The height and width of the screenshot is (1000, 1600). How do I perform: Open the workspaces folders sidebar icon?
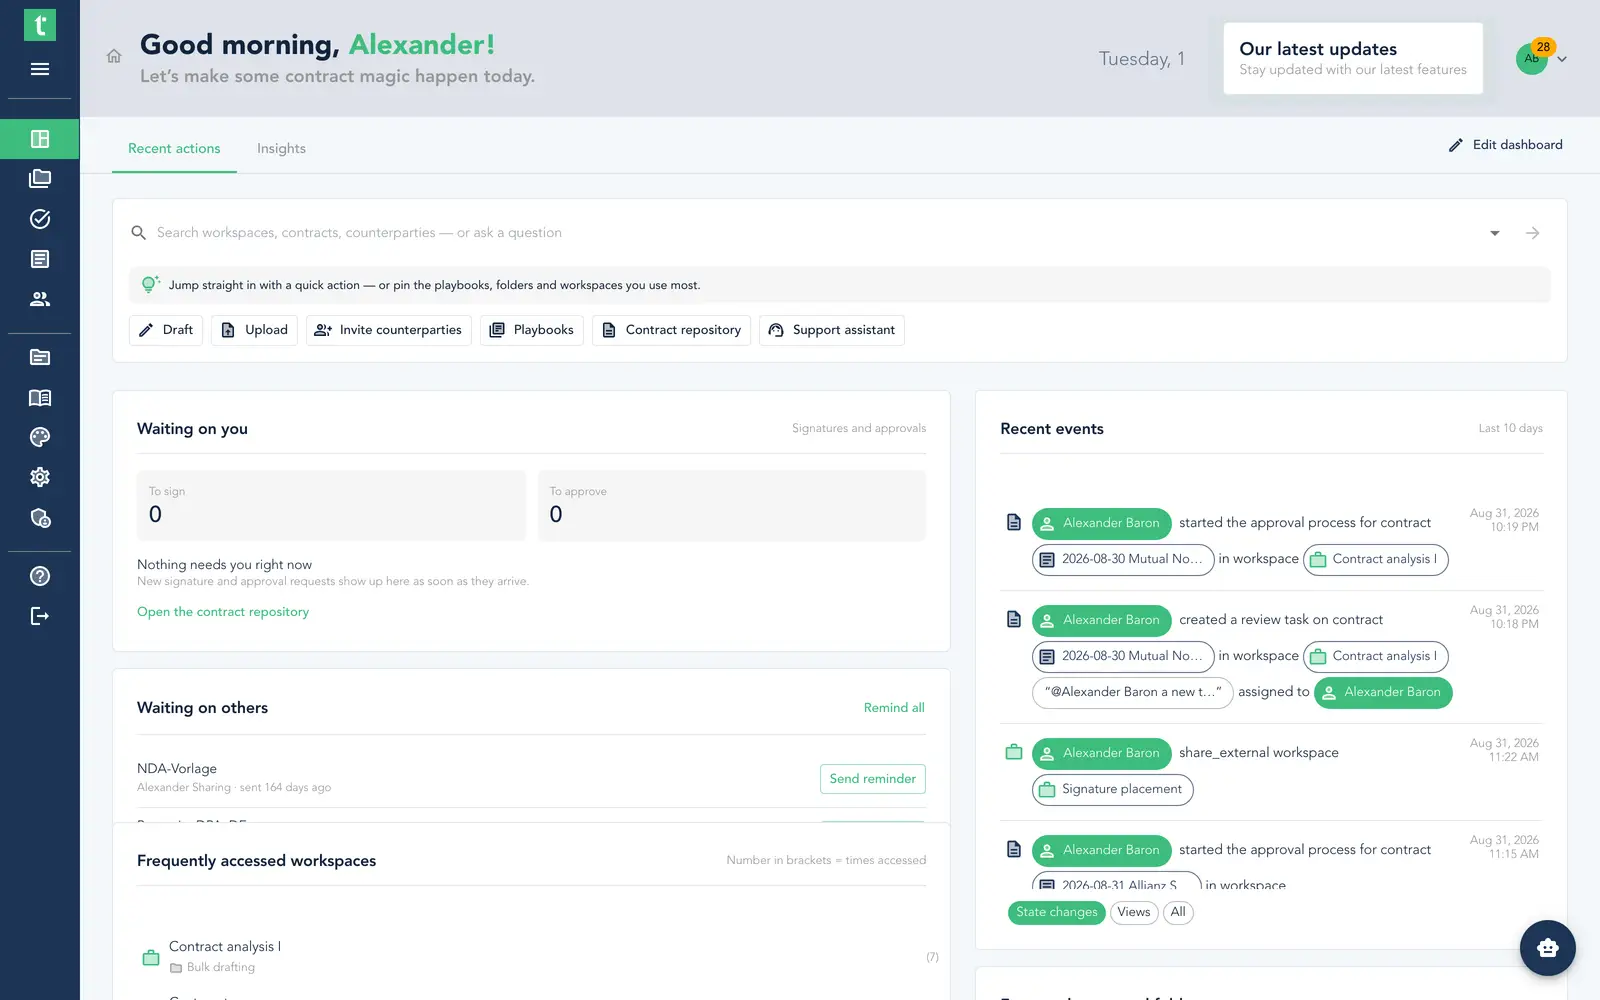tap(40, 179)
